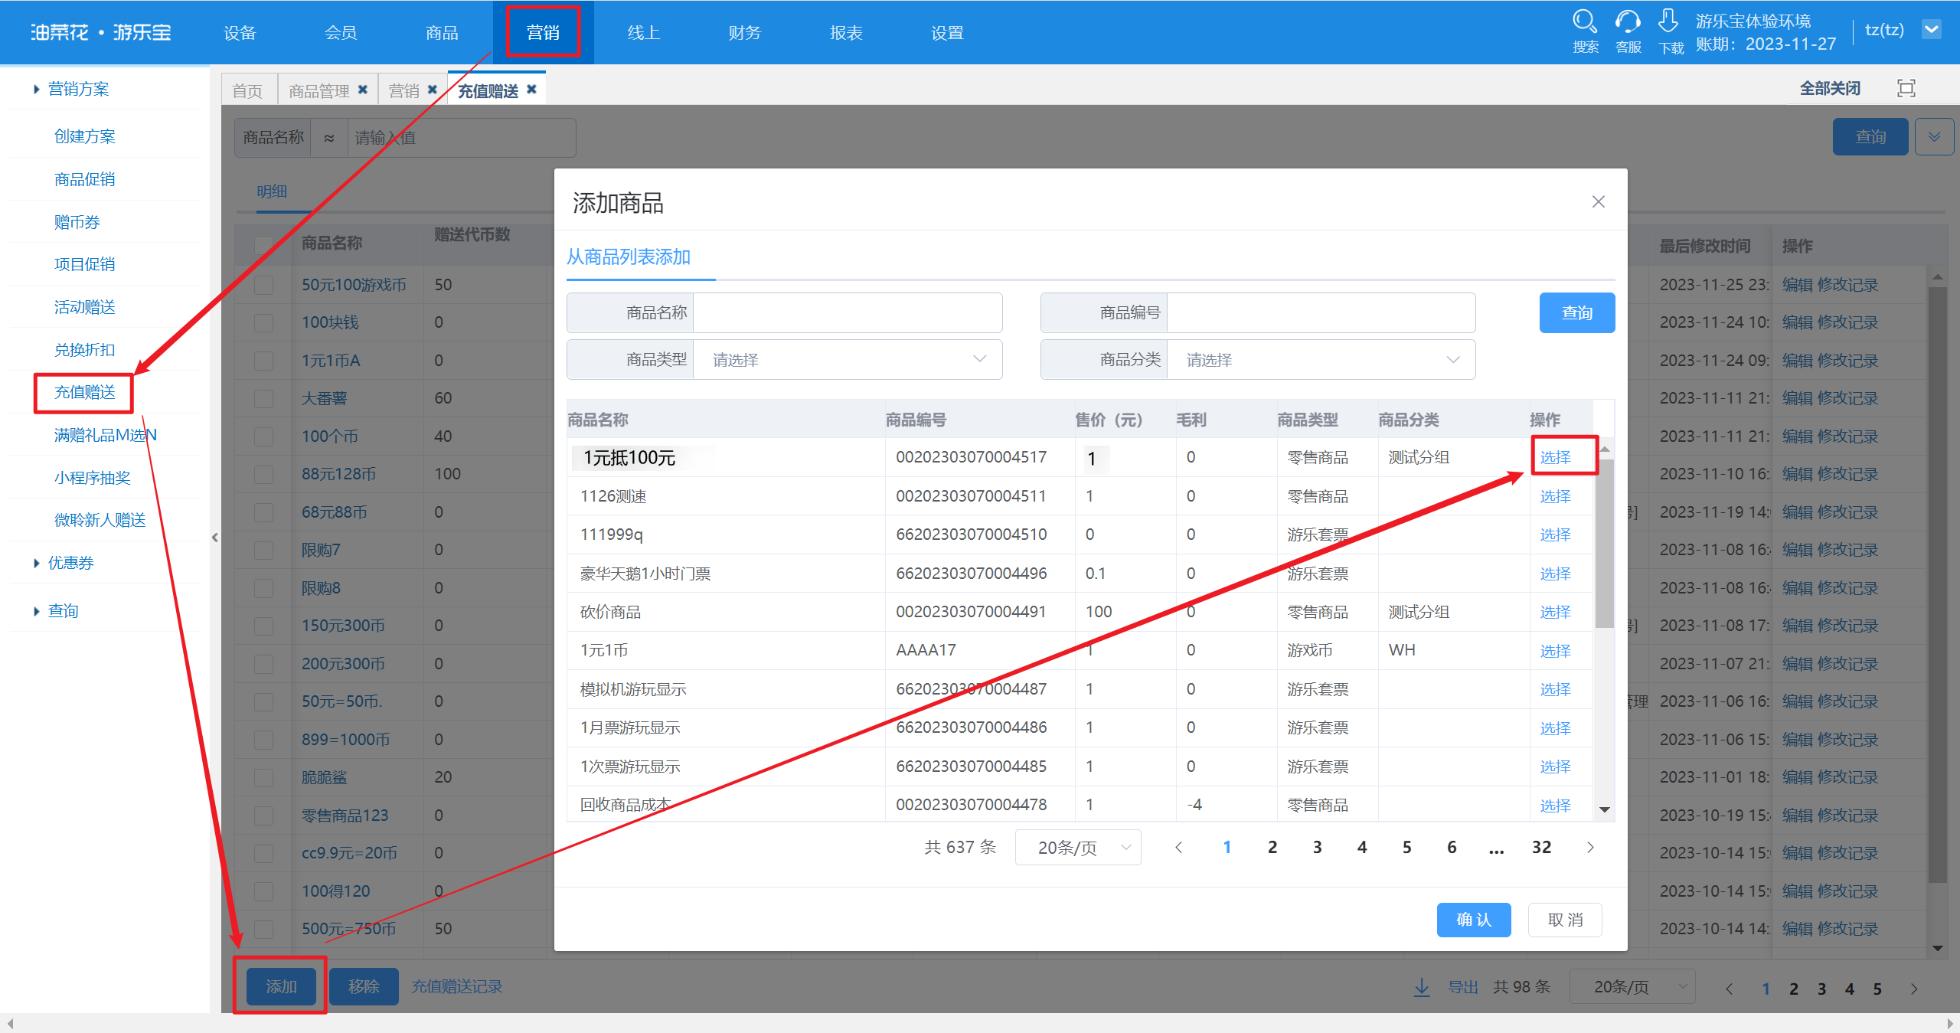Image resolution: width=1960 pixels, height=1033 pixels.
Task: Go to page 32 in dialog pagination
Action: tap(1541, 848)
